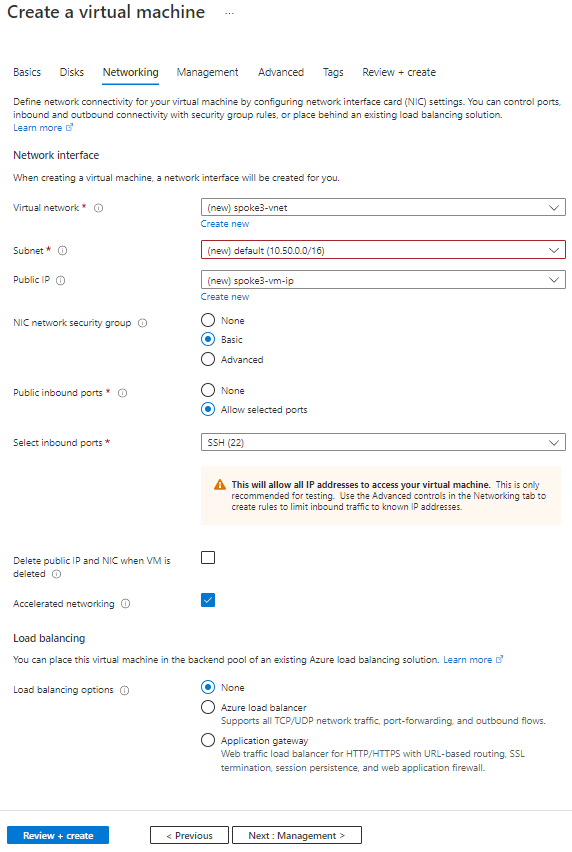Click the orange warning triangle icon
The image size is (572, 852).
click(x=219, y=485)
